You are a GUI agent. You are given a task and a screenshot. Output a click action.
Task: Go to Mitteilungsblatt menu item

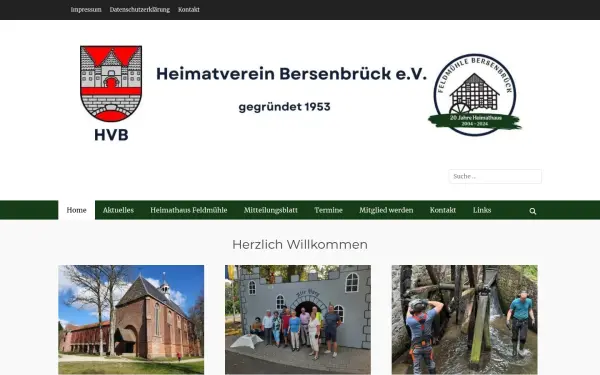pyautogui.click(x=271, y=210)
